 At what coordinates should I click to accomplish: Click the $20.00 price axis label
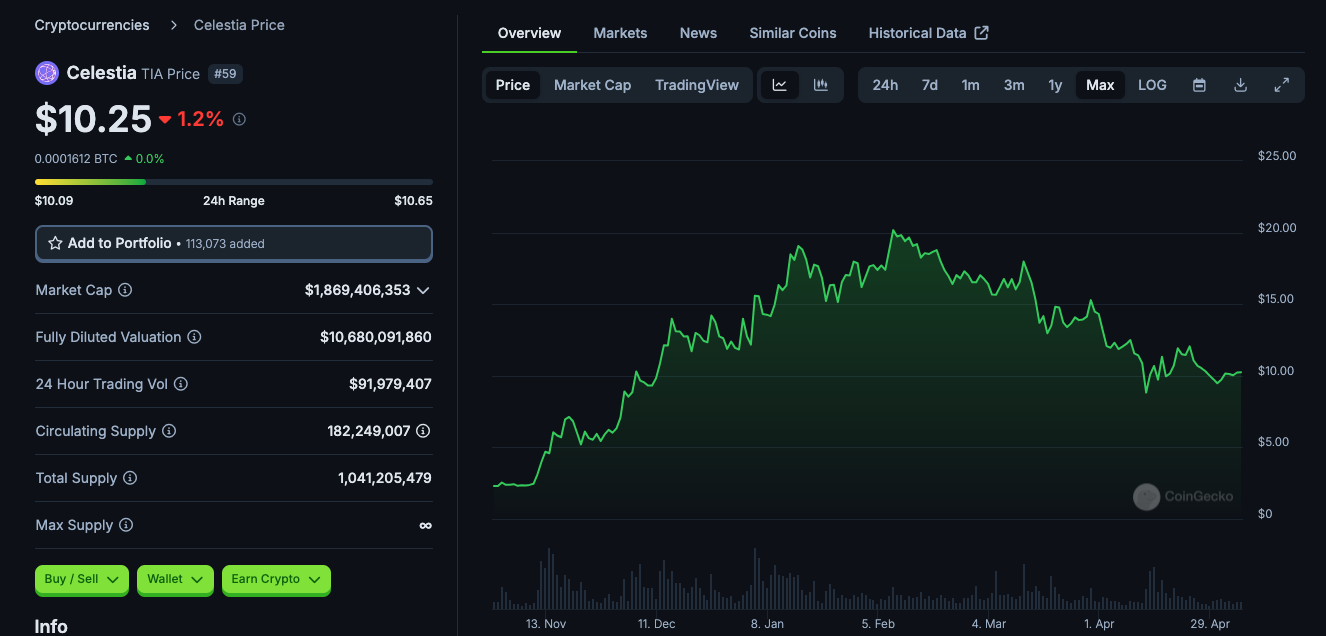(1276, 227)
